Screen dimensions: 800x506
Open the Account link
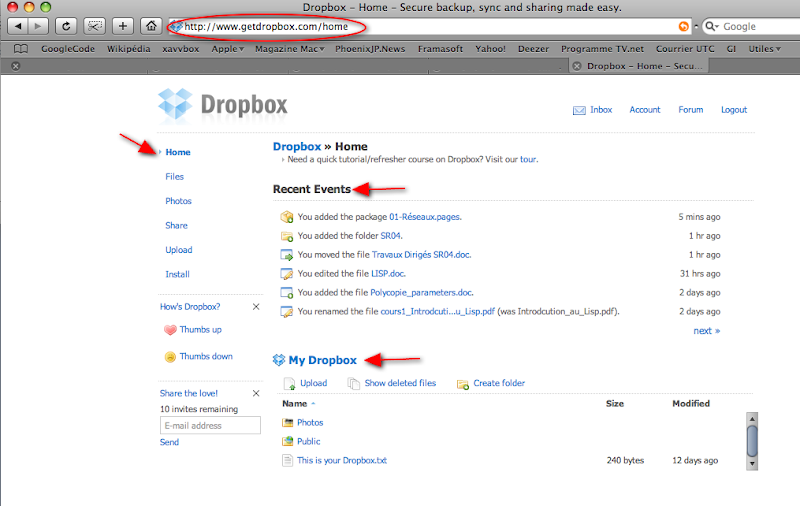coord(645,110)
